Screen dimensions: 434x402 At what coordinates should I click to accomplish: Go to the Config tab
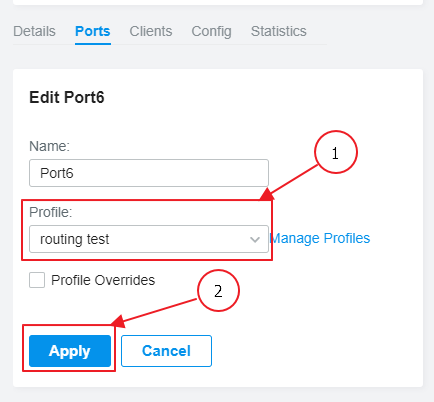coord(211,31)
